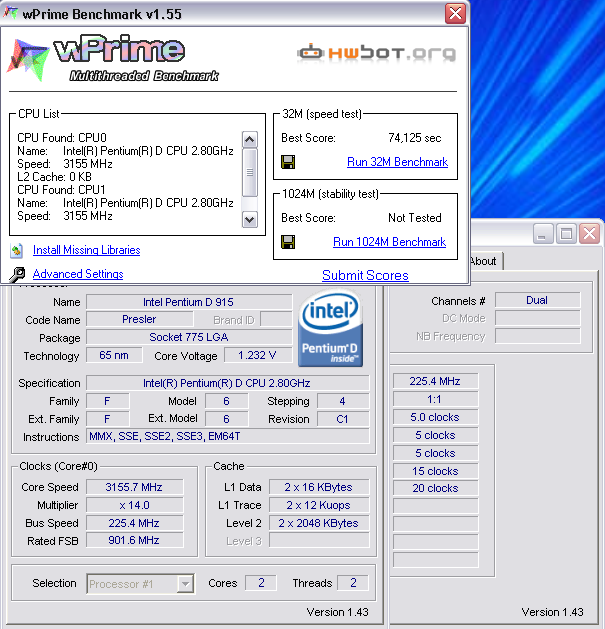
Task: Click the L1 Trace value 2 x 12 Kuops
Action: (319, 505)
